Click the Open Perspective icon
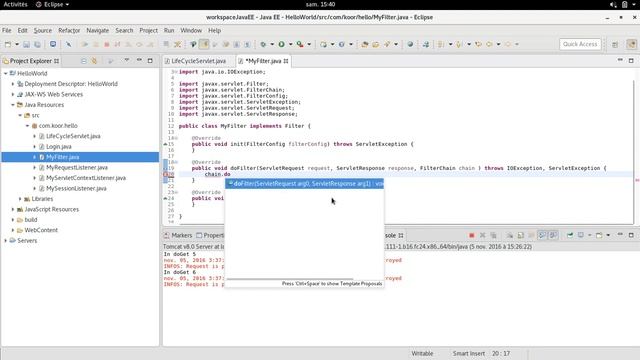The height and width of the screenshot is (360, 640). [615, 44]
